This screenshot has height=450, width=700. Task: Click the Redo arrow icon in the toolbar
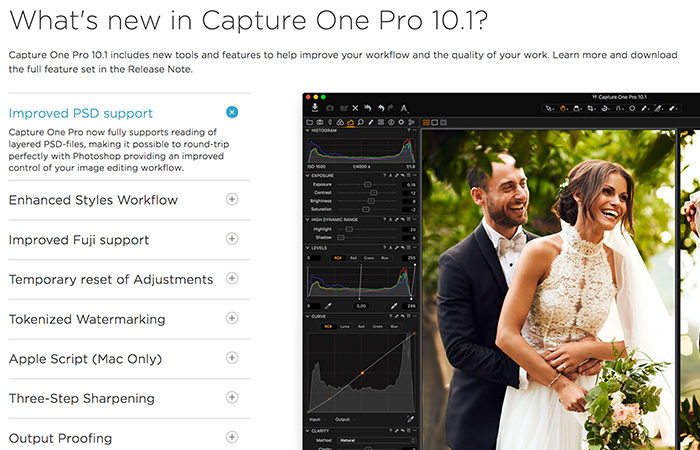[391, 108]
